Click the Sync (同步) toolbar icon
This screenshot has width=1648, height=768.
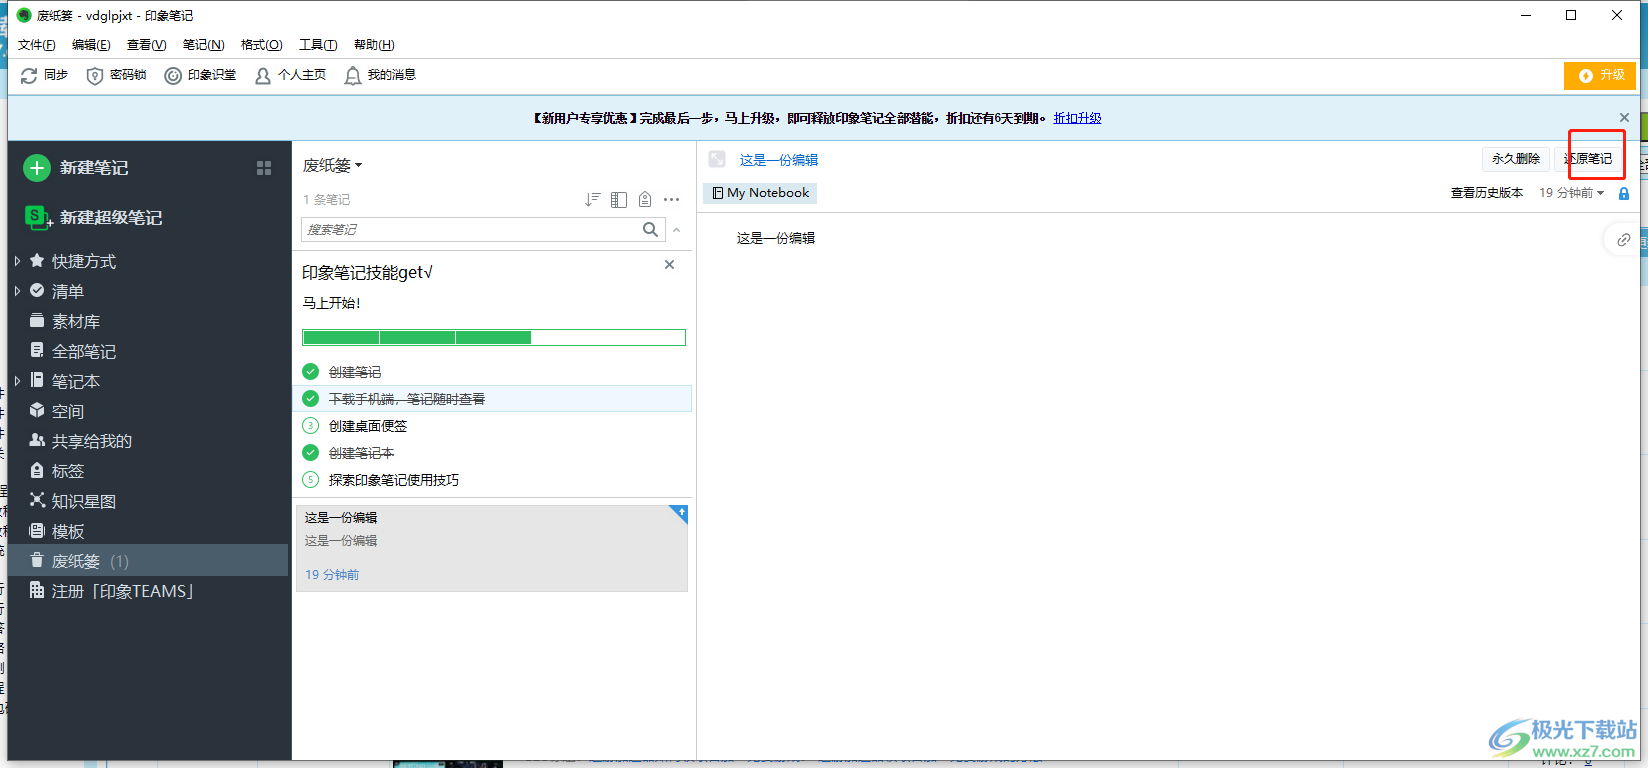click(29, 76)
